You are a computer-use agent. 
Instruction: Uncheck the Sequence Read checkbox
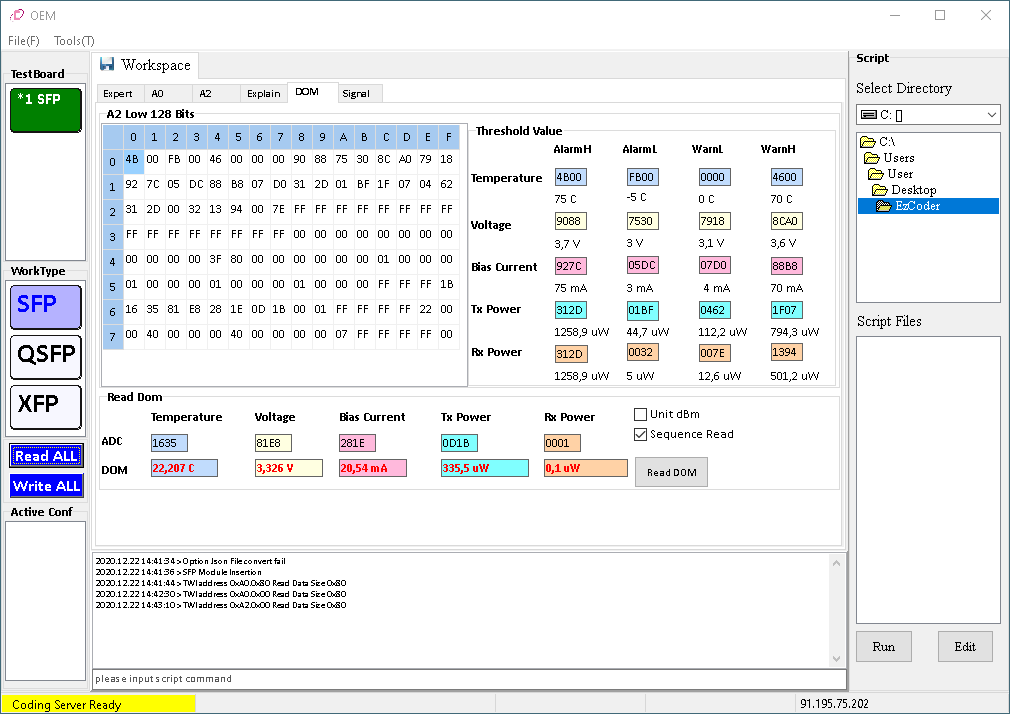click(x=641, y=434)
